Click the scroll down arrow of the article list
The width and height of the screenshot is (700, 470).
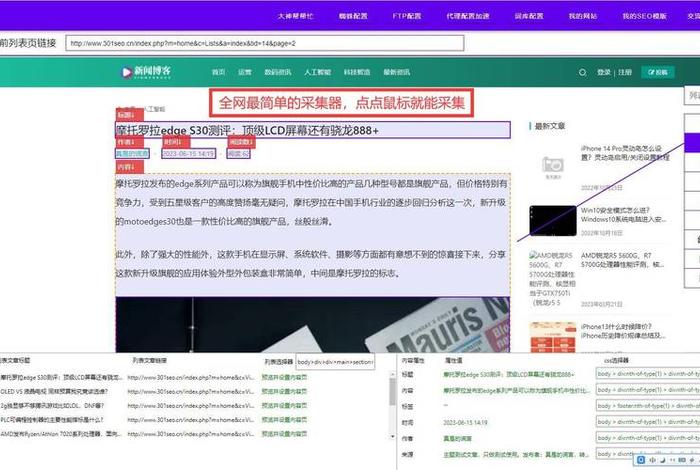392,436
